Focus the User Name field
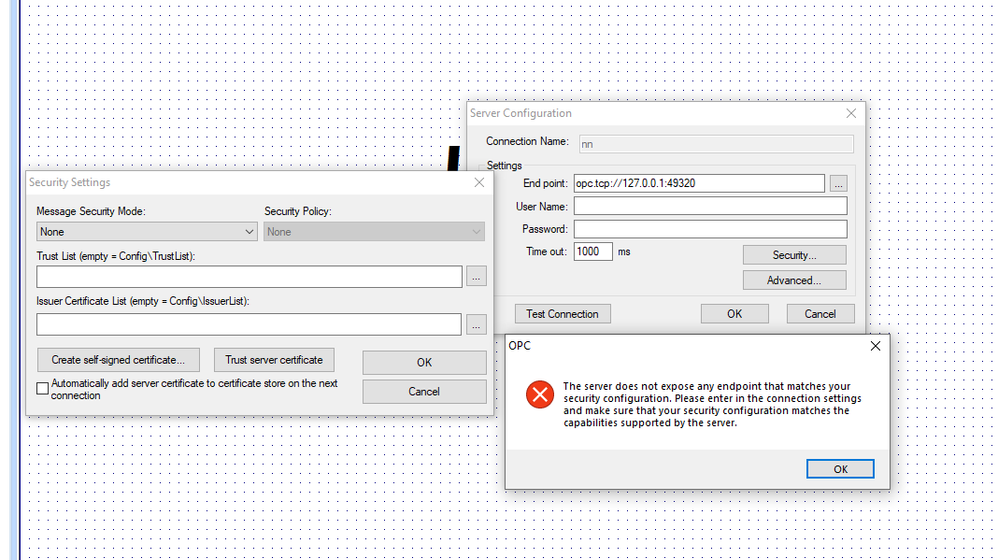 pyautogui.click(x=710, y=206)
